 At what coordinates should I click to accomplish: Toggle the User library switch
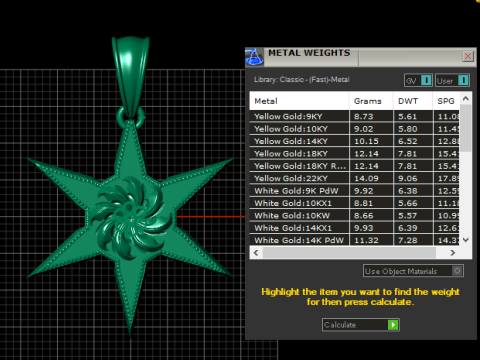tap(452, 80)
